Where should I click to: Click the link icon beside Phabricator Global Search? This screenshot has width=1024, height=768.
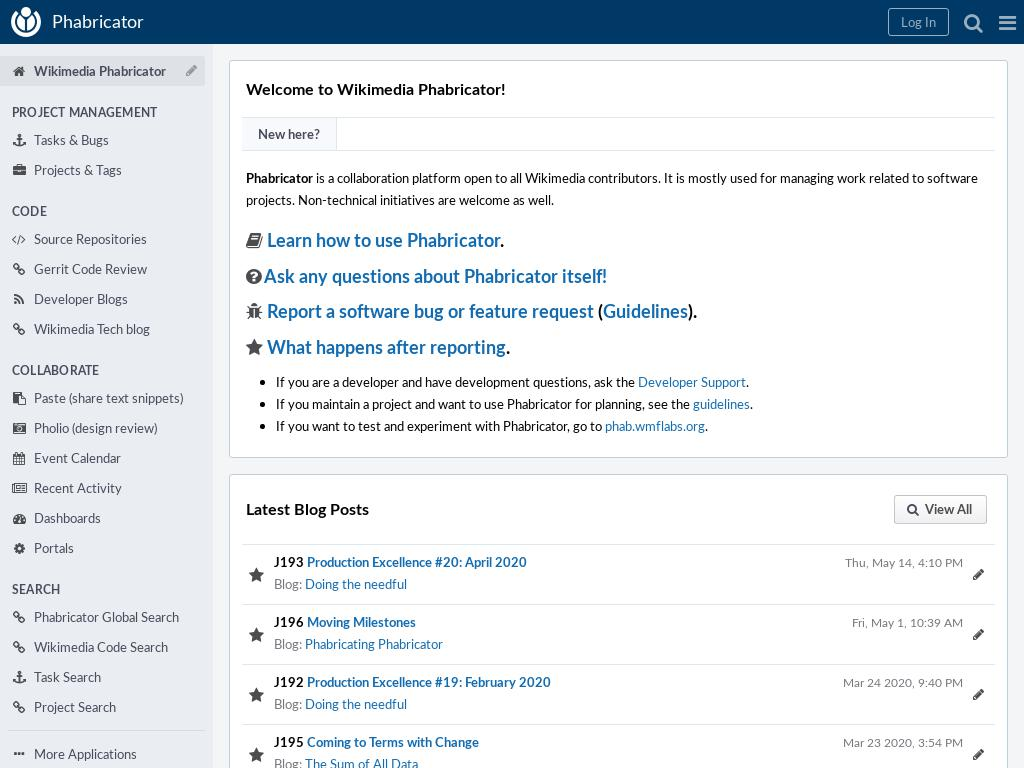[x=19, y=617]
